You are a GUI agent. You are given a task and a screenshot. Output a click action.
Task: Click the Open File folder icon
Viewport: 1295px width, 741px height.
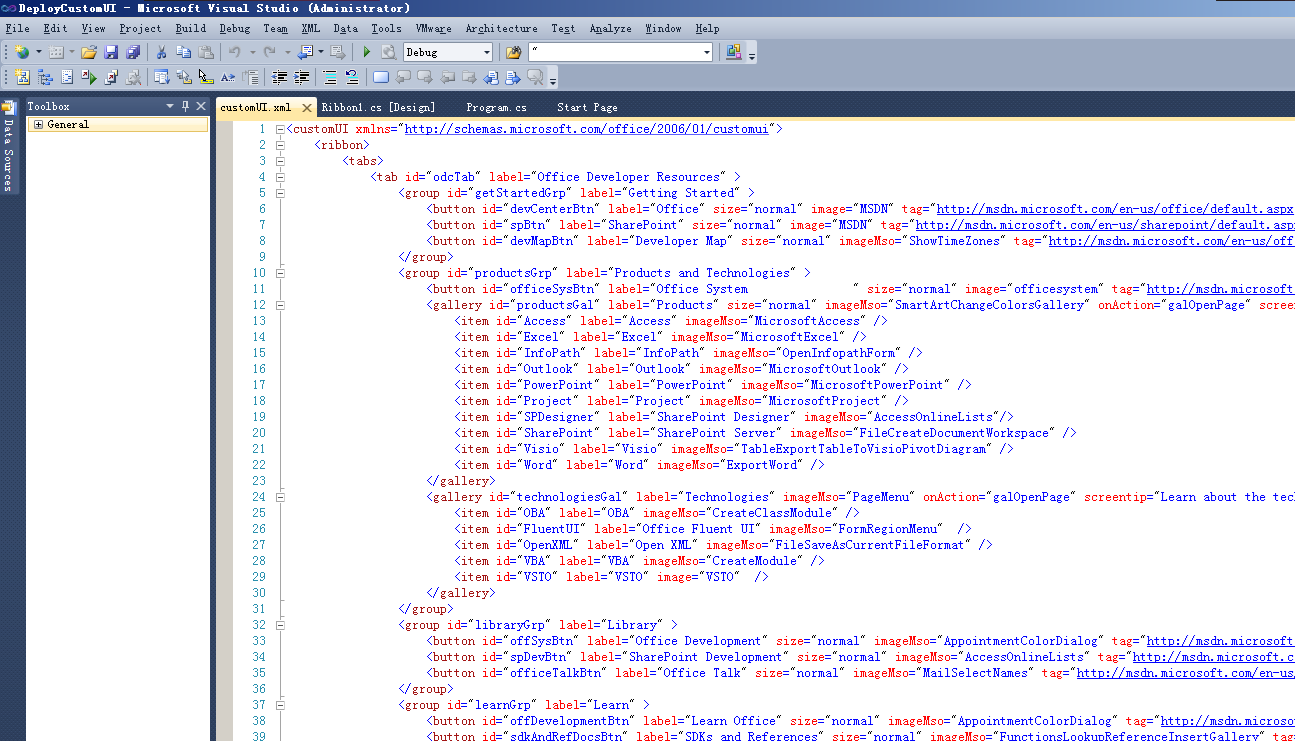coord(89,52)
